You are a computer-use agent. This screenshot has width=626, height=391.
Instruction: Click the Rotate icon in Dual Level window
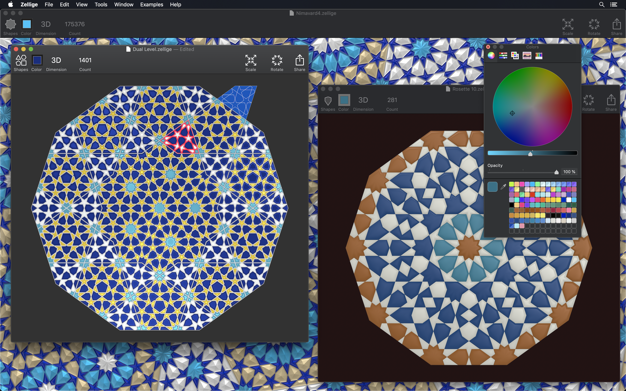point(277,60)
